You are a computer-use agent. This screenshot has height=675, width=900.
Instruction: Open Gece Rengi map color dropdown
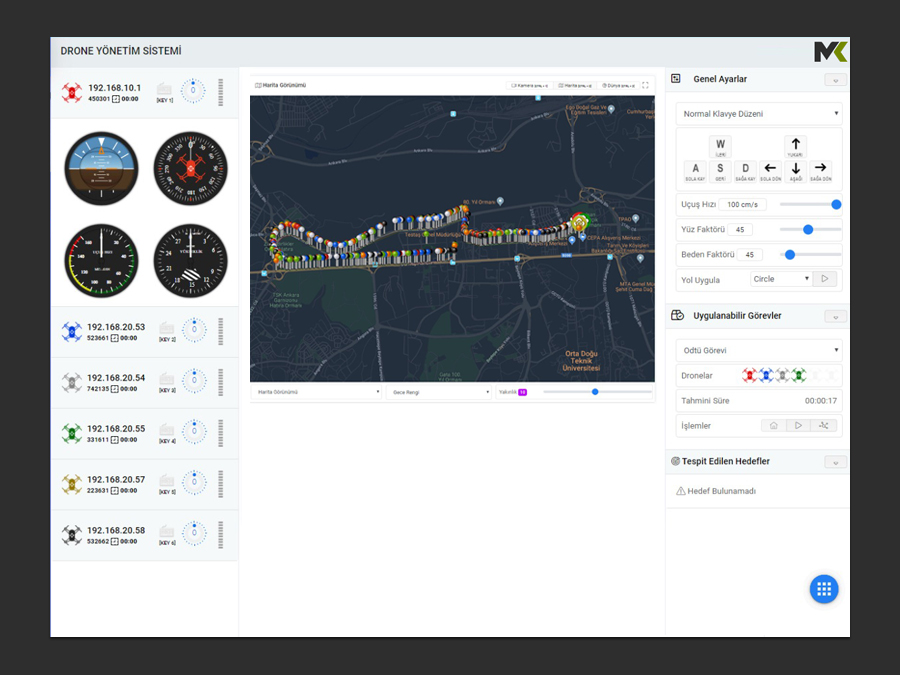(x=440, y=392)
